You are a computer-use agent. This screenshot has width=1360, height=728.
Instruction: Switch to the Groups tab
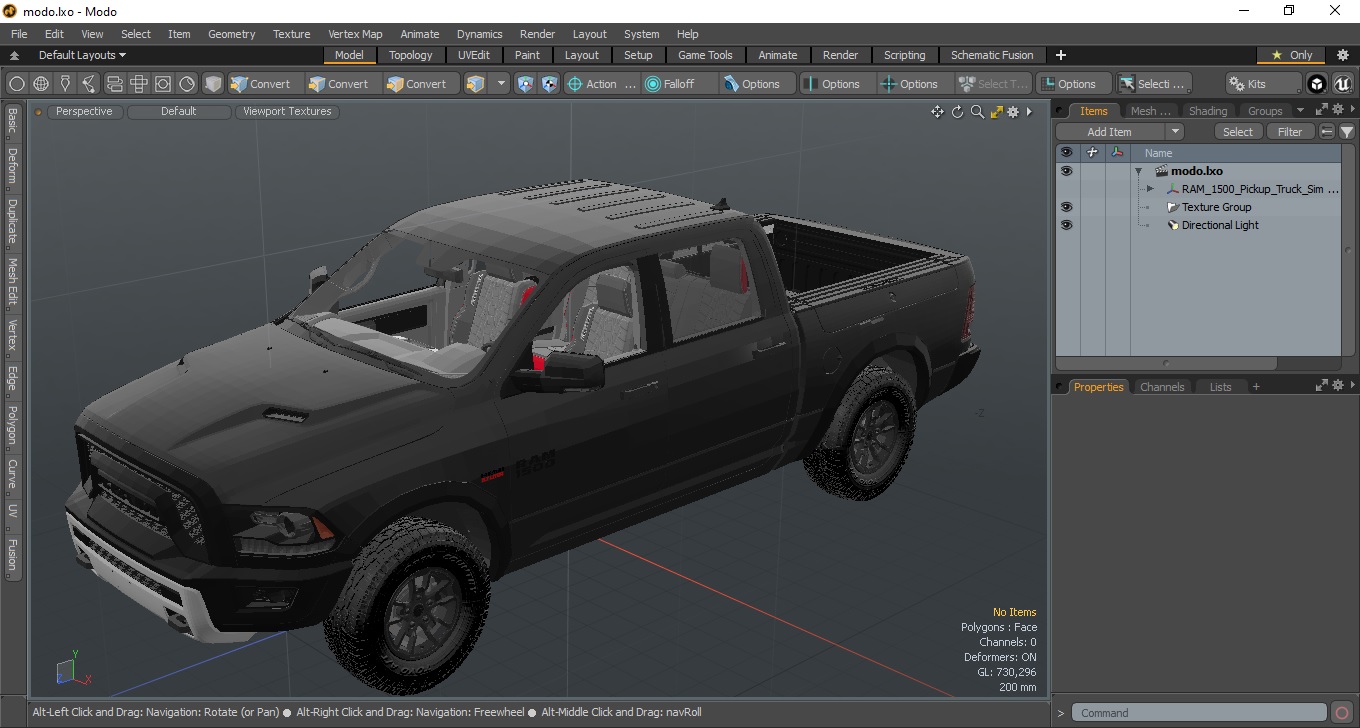[1265, 111]
